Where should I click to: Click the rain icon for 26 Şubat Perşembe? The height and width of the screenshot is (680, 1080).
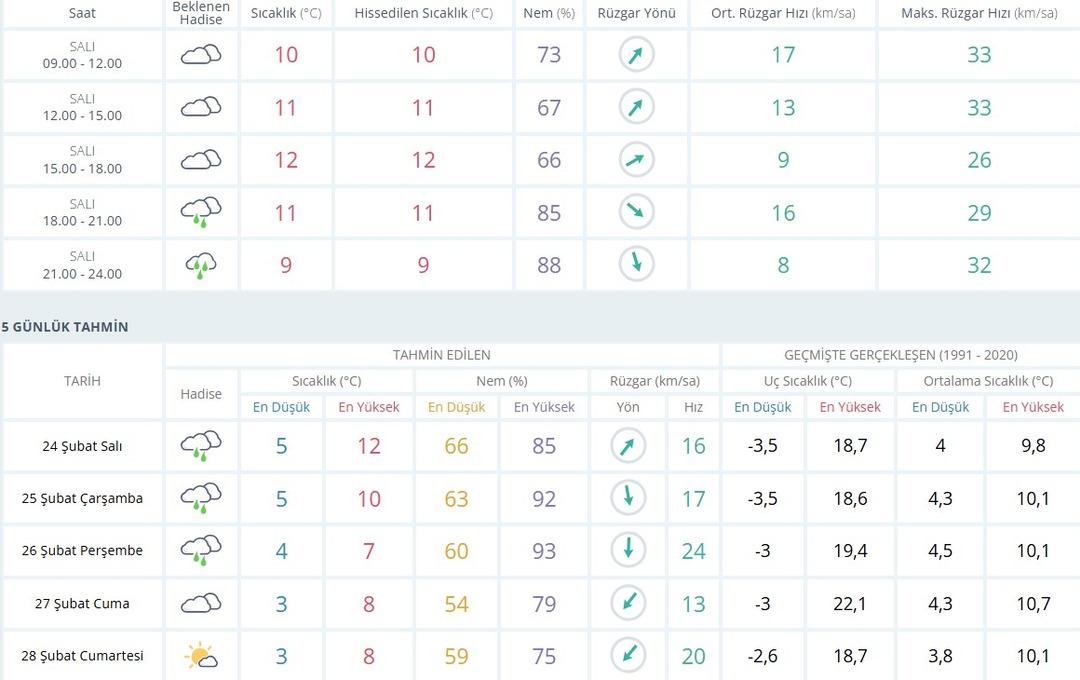click(201, 551)
